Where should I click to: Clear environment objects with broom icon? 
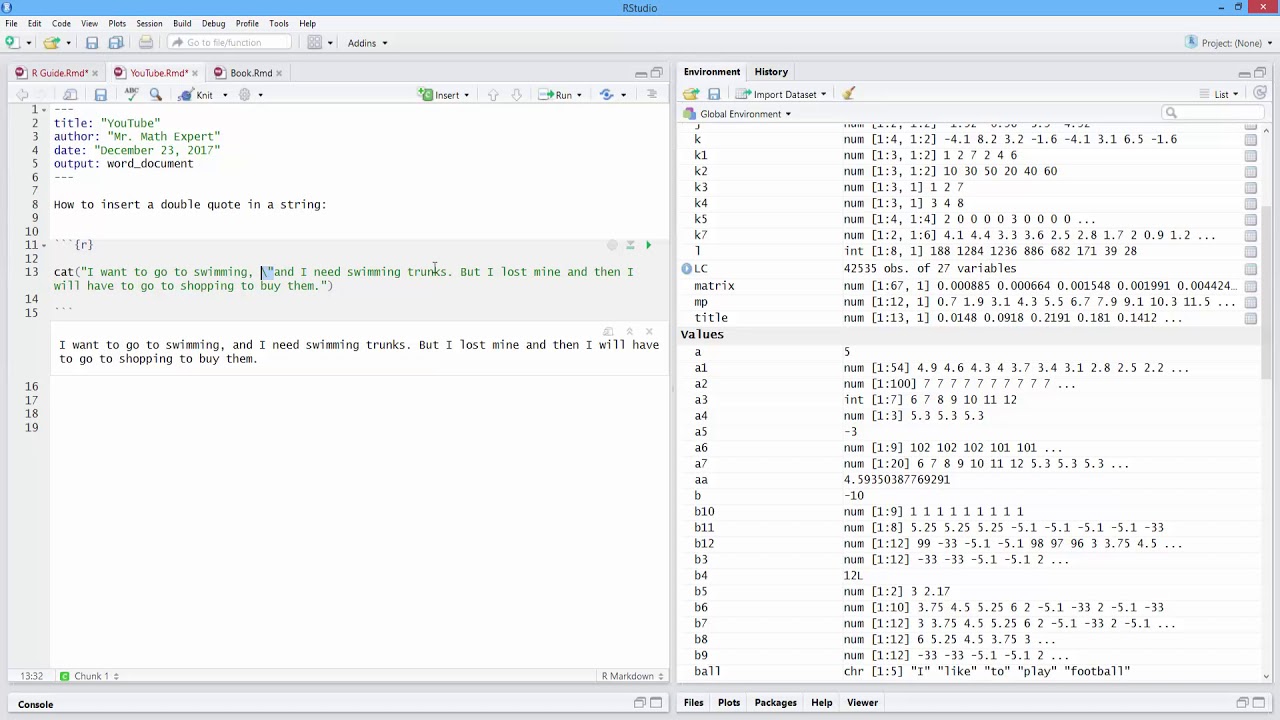point(849,94)
